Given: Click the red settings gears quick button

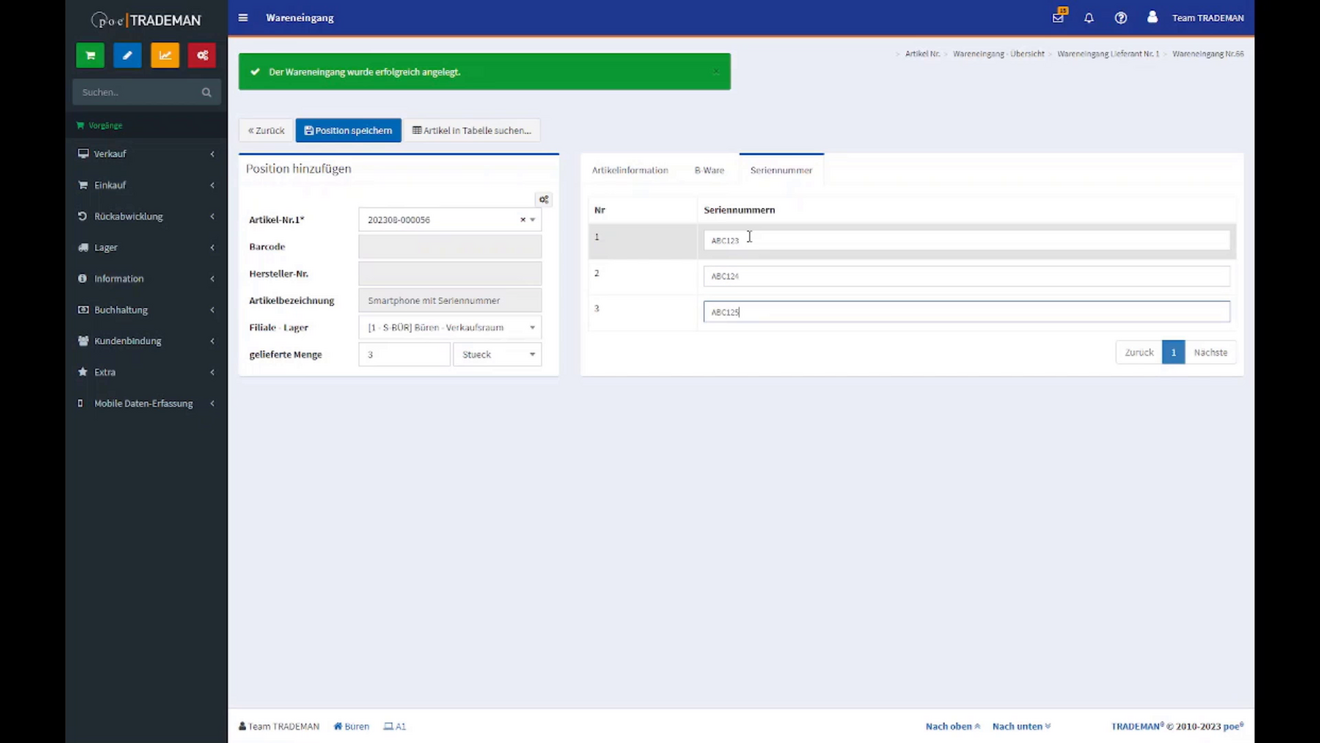Looking at the screenshot, I should point(202,55).
